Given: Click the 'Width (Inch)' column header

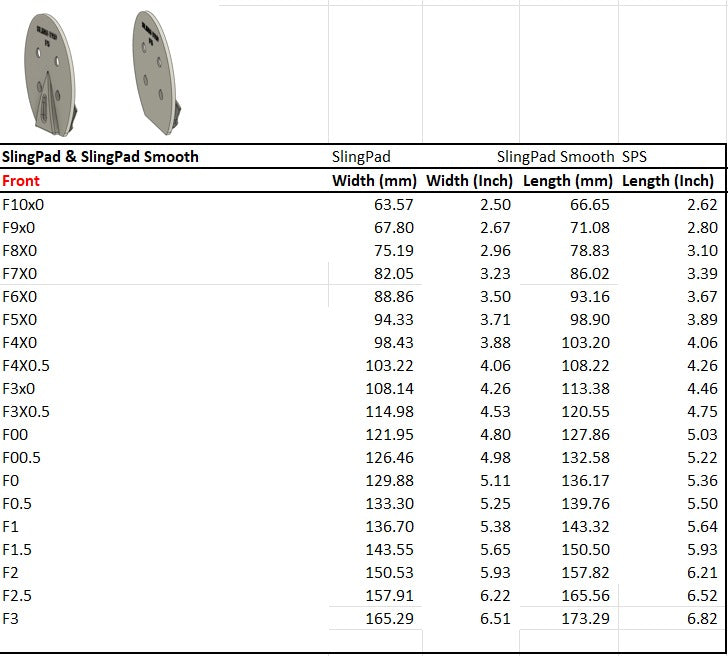Looking at the screenshot, I should pos(469,181).
